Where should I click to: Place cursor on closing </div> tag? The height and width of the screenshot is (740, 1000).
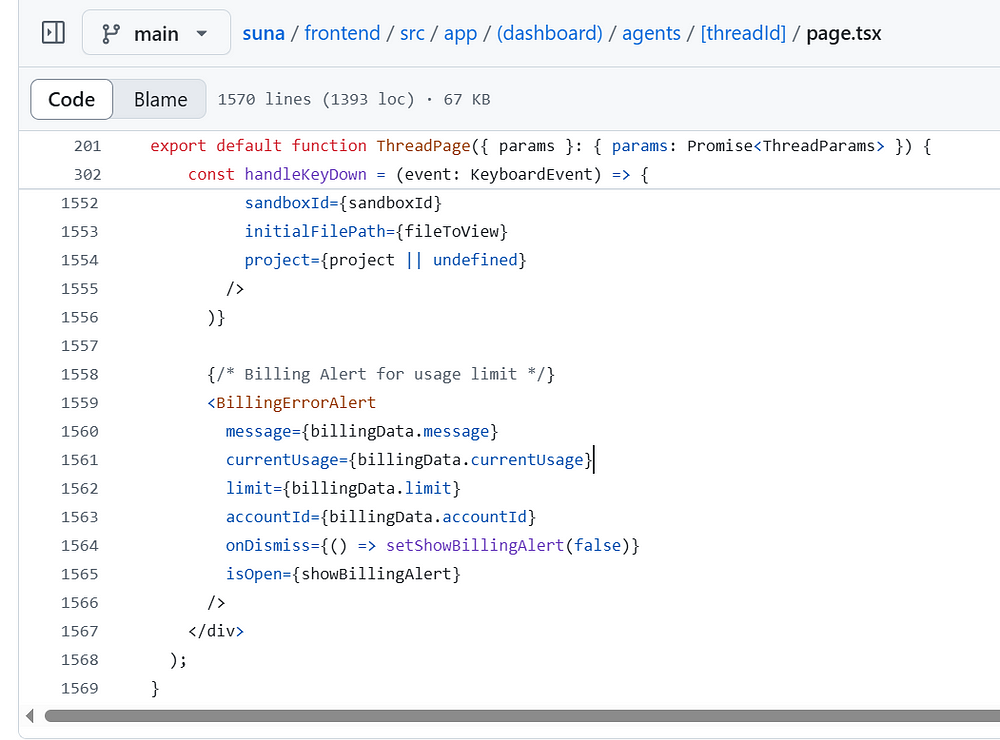pos(216,632)
